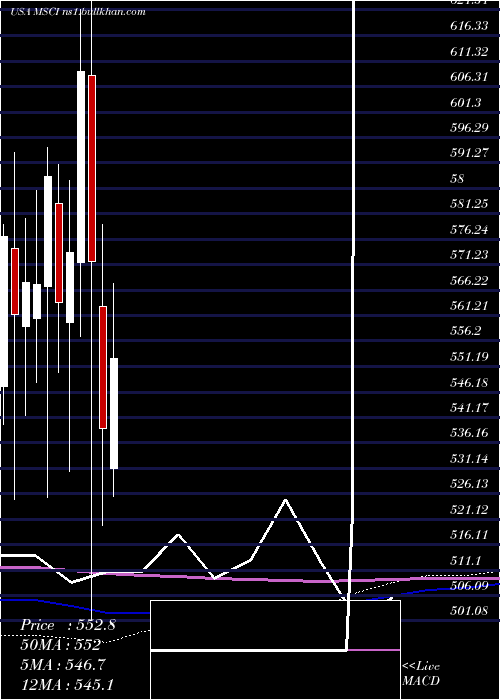Click the 516.11 price axis label

coord(469,535)
